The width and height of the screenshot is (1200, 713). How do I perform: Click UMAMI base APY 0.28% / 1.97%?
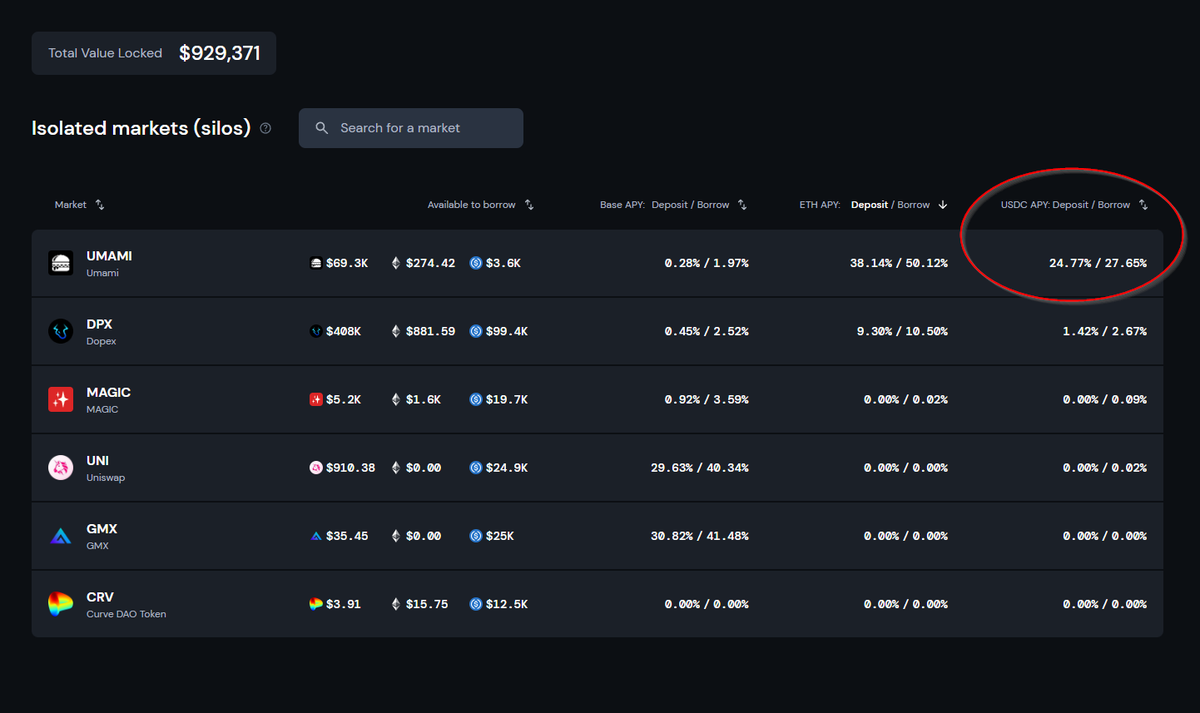coord(706,263)
